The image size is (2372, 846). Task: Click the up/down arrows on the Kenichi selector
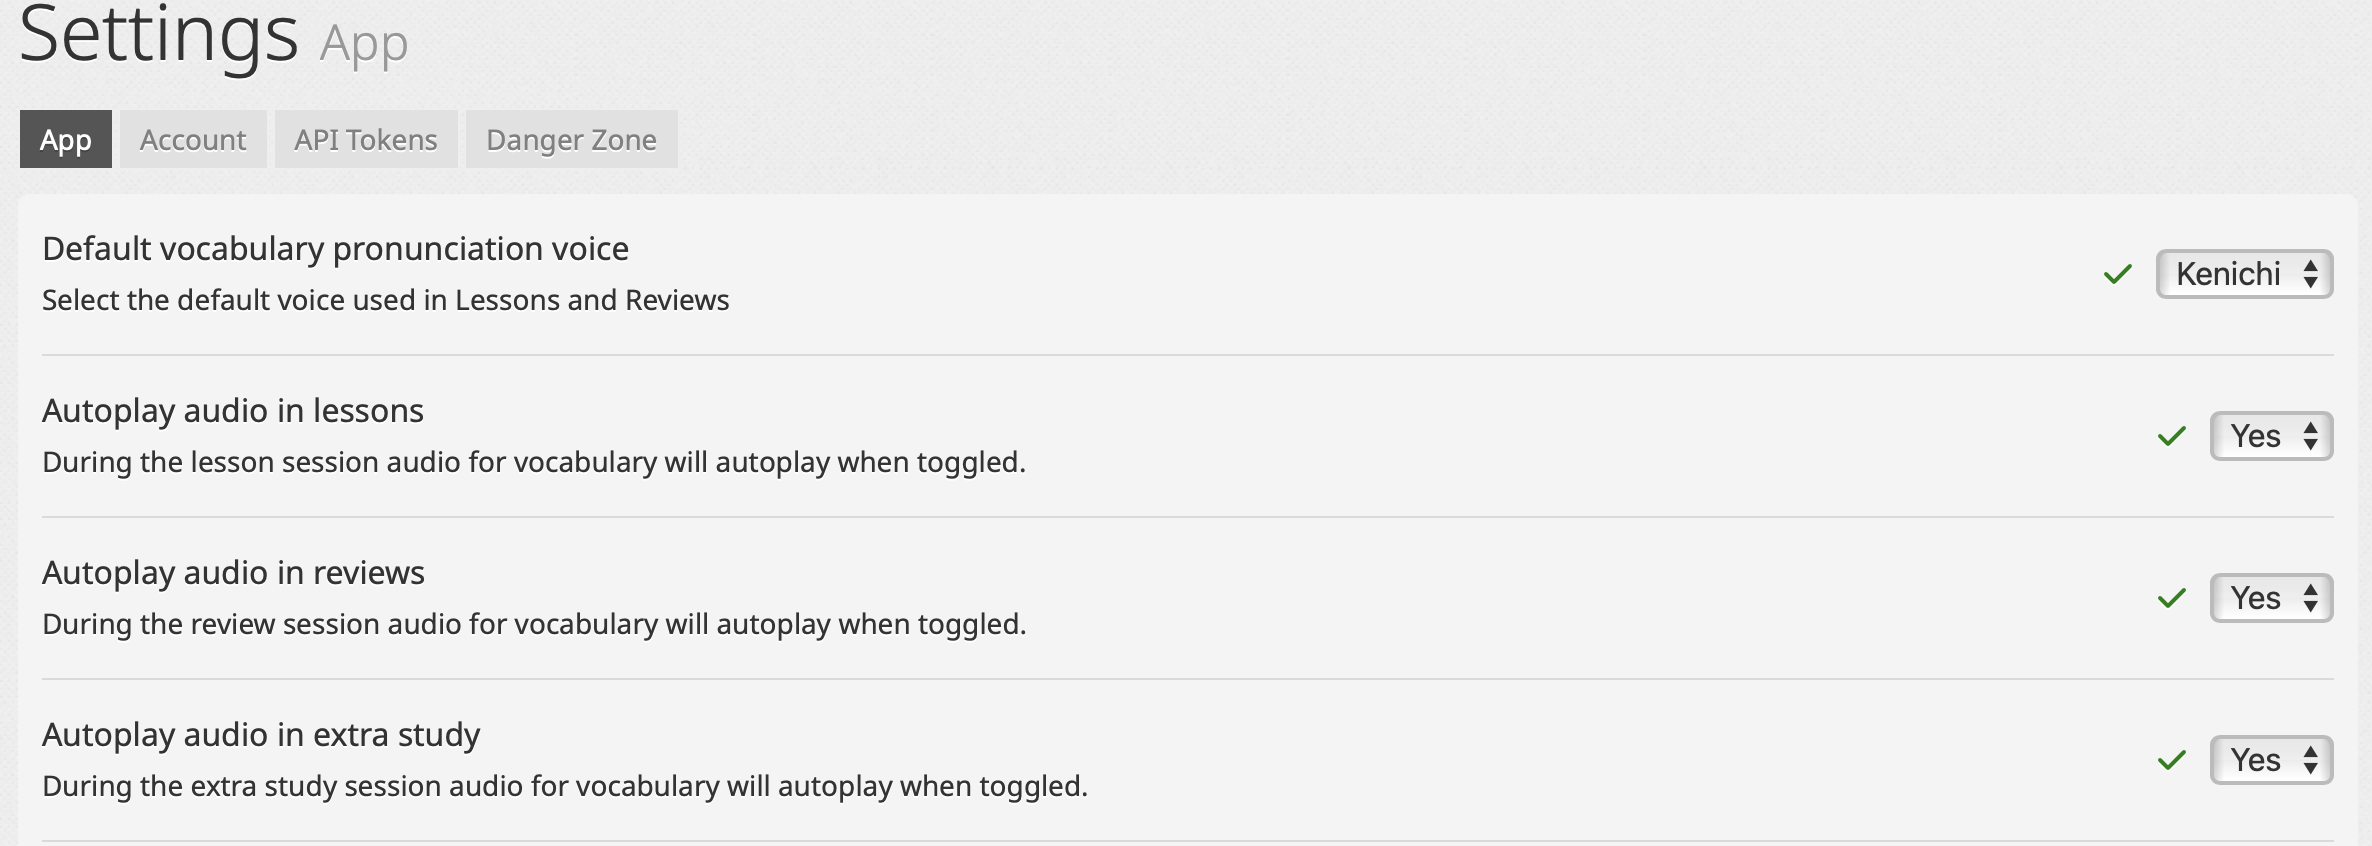[2313, 273]
